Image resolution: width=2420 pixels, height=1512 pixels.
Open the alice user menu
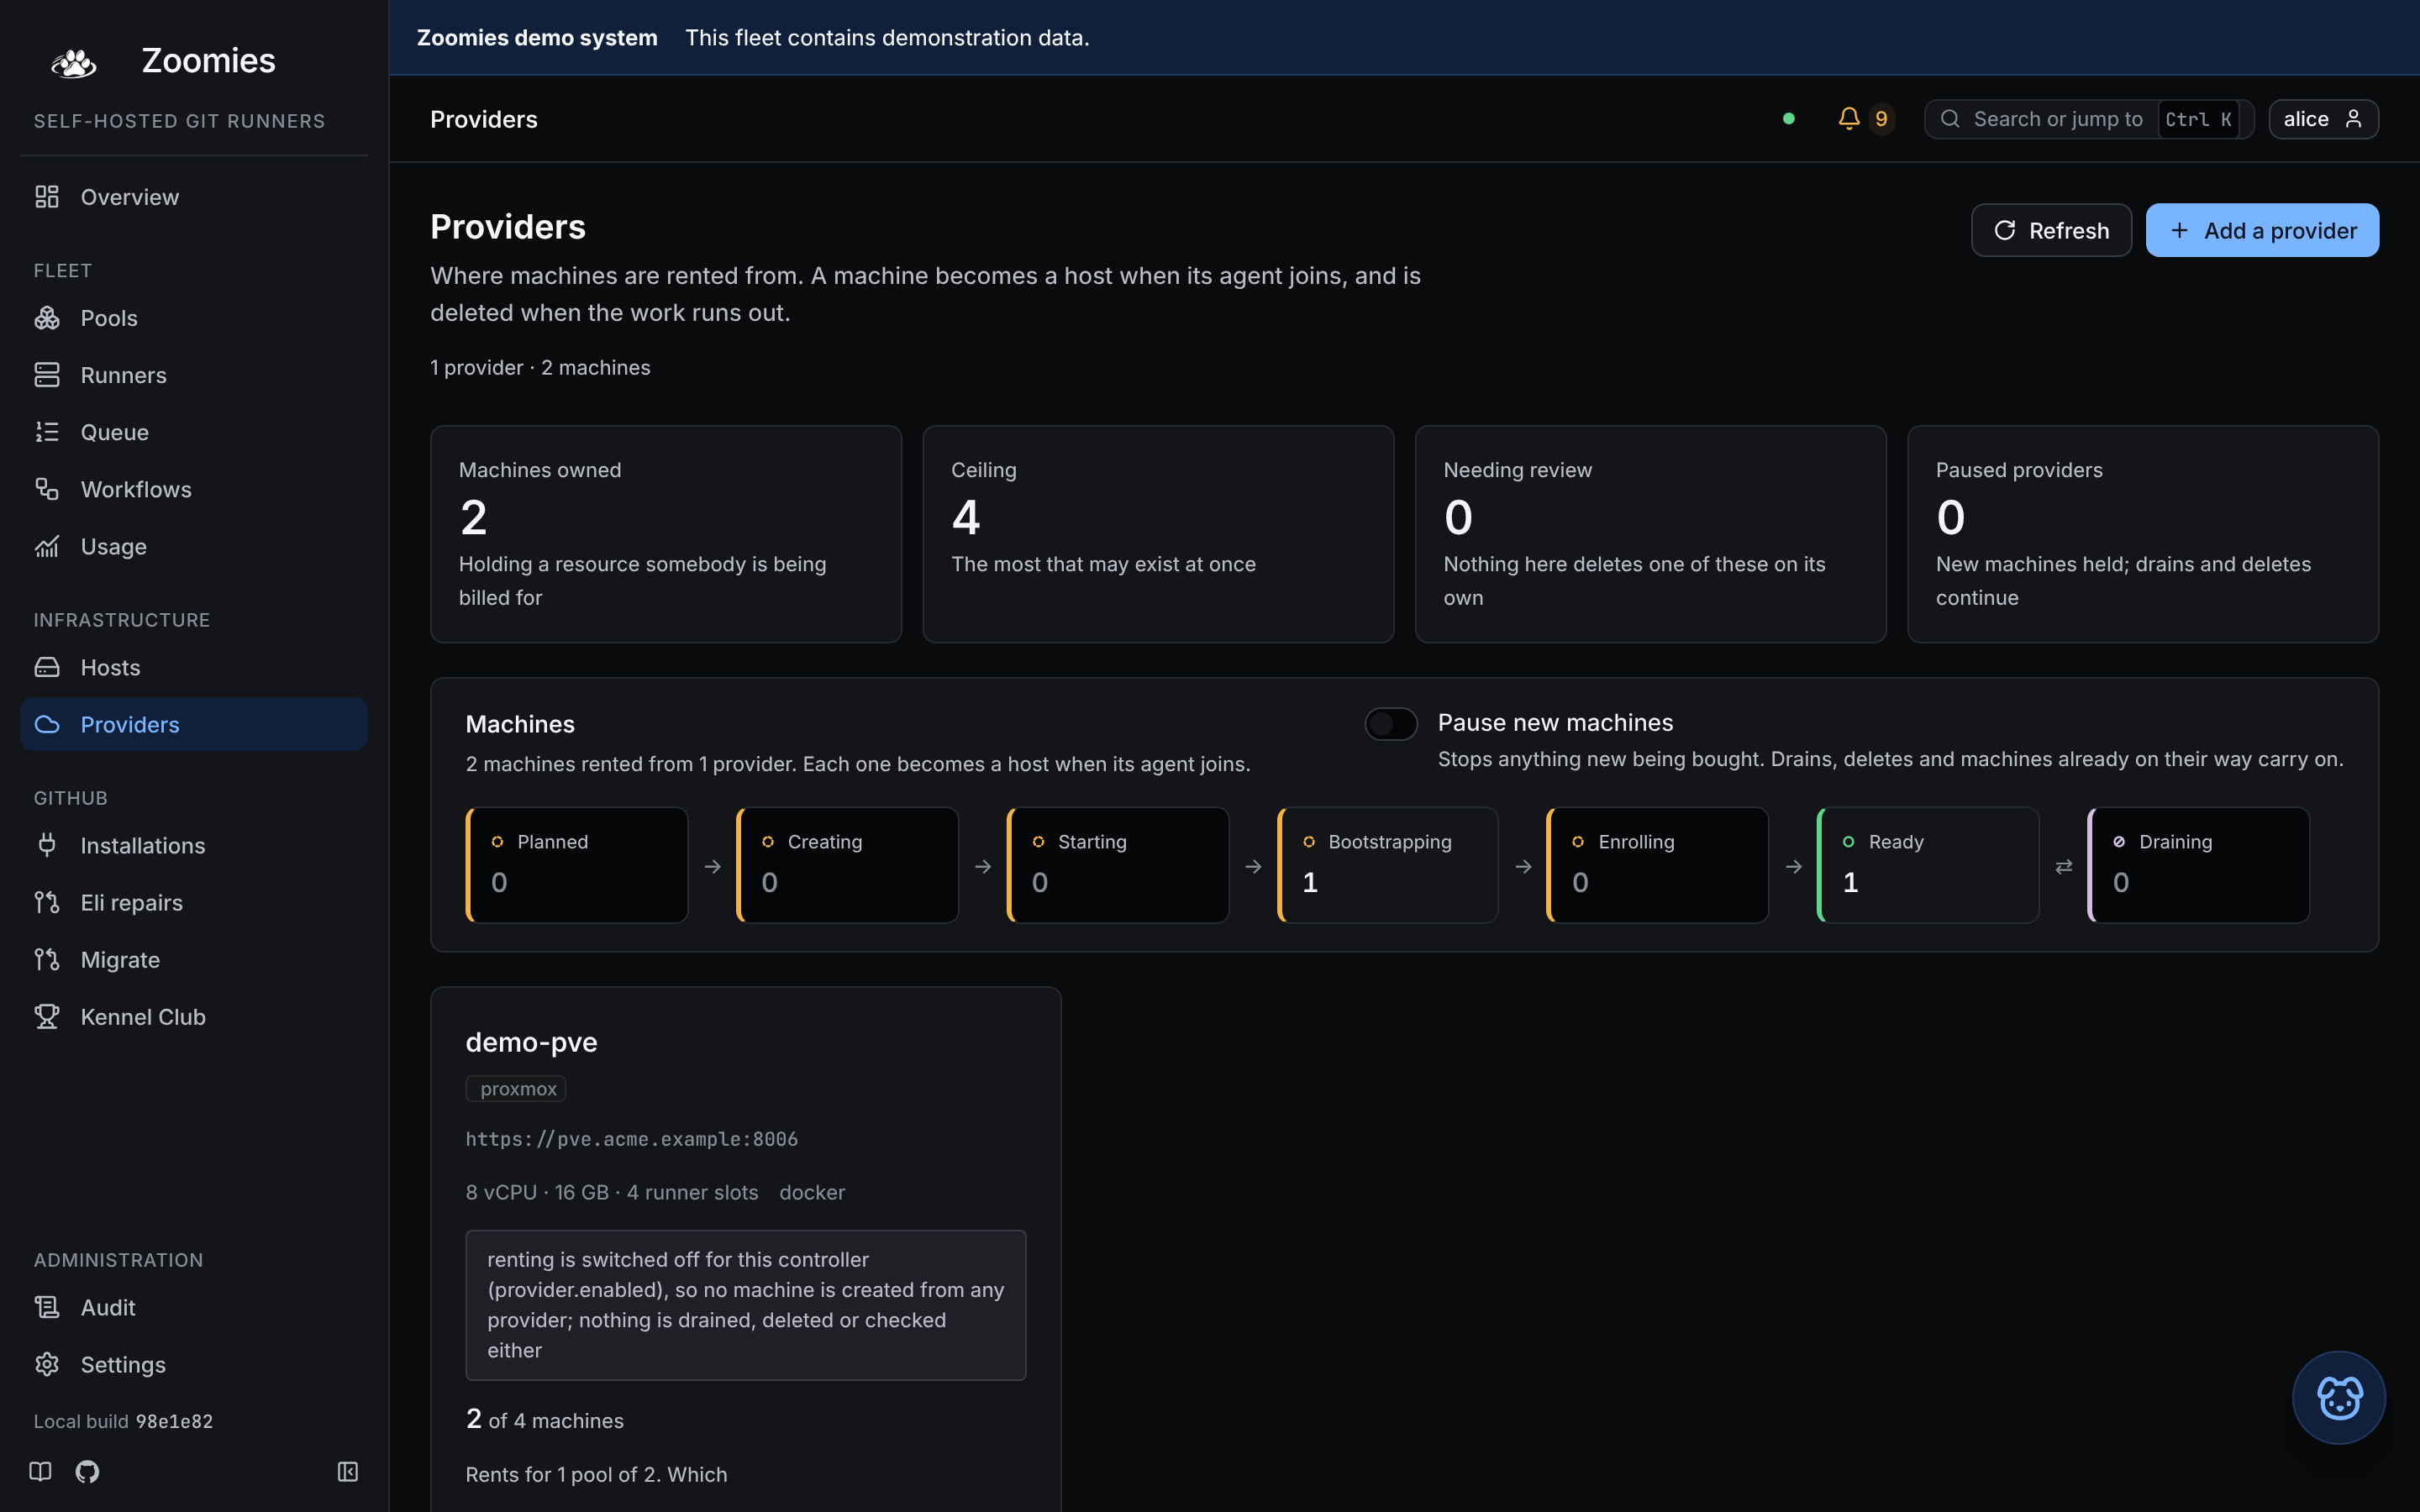coord(2323,119)
